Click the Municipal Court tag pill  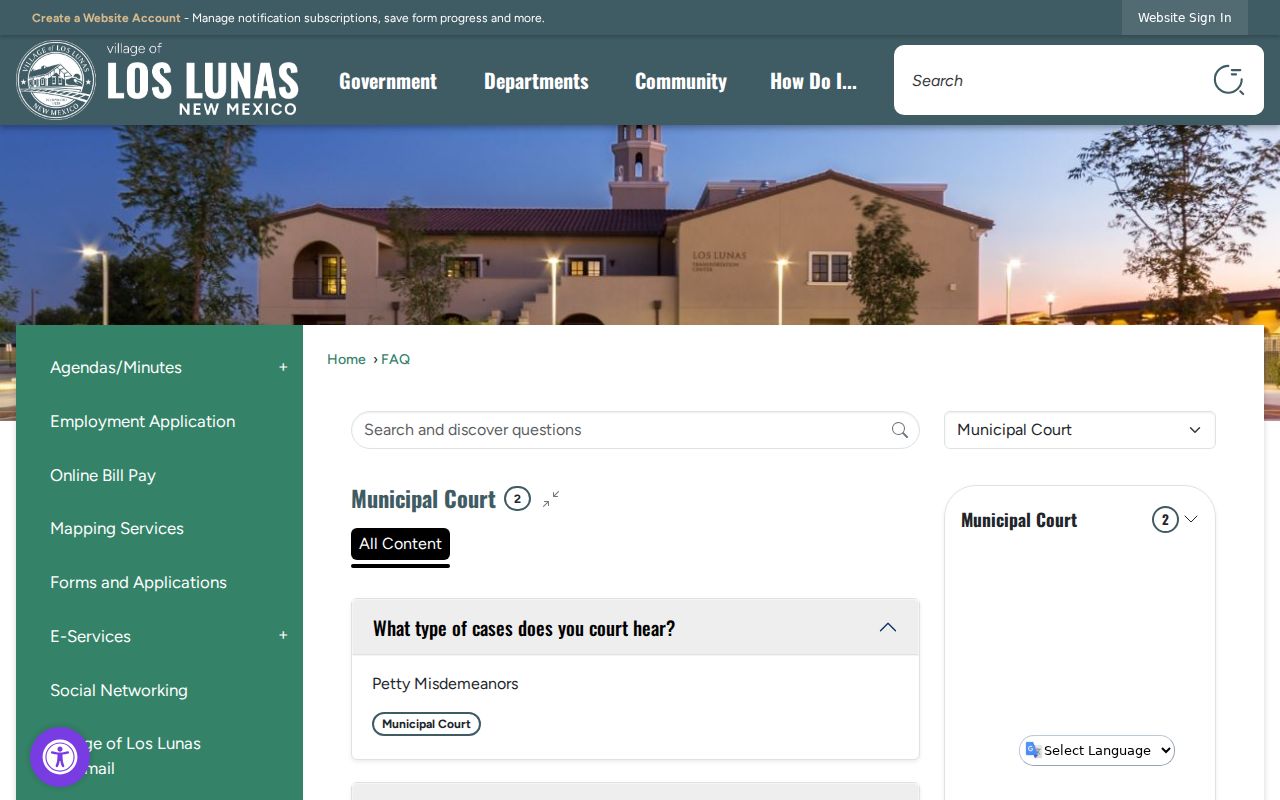(426, 724)
